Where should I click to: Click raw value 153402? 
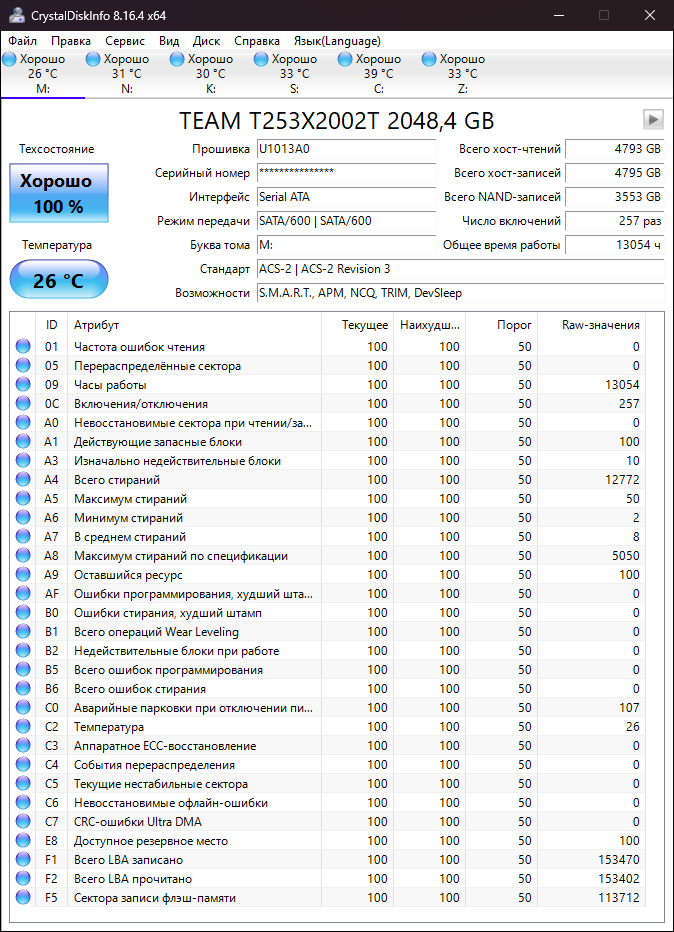click(618, 879)
